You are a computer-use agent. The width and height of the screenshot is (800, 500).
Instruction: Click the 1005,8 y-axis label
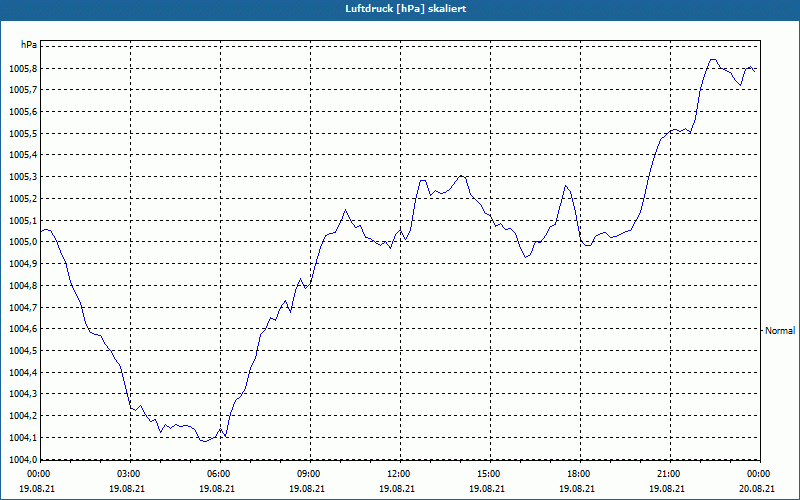click(x=23, y=68)
